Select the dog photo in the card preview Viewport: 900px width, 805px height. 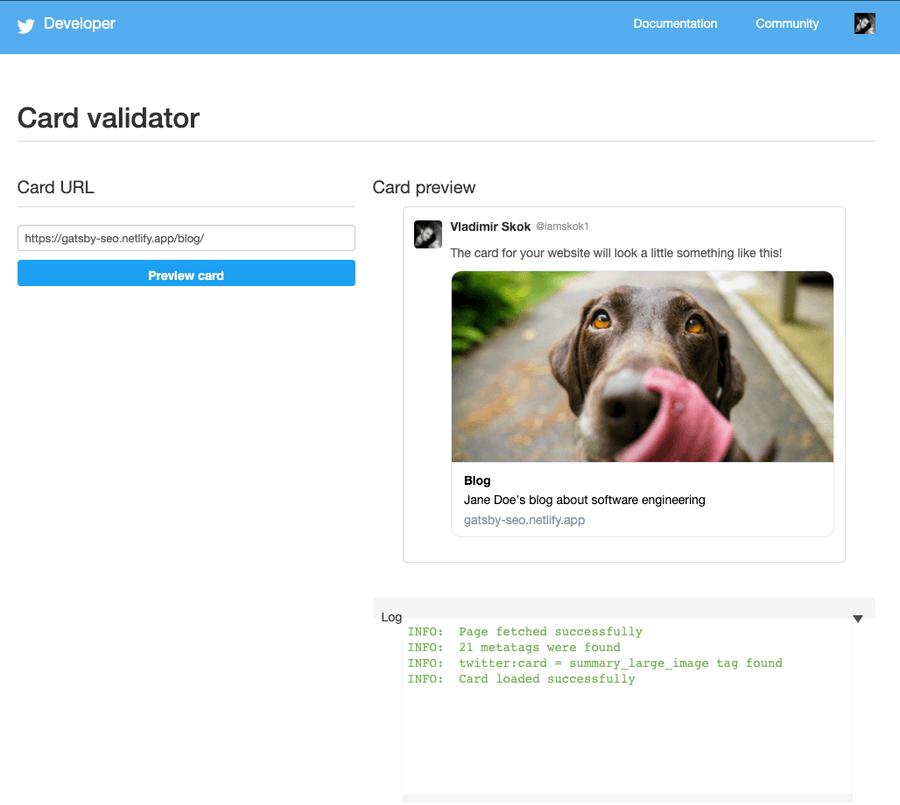point(641,366)
